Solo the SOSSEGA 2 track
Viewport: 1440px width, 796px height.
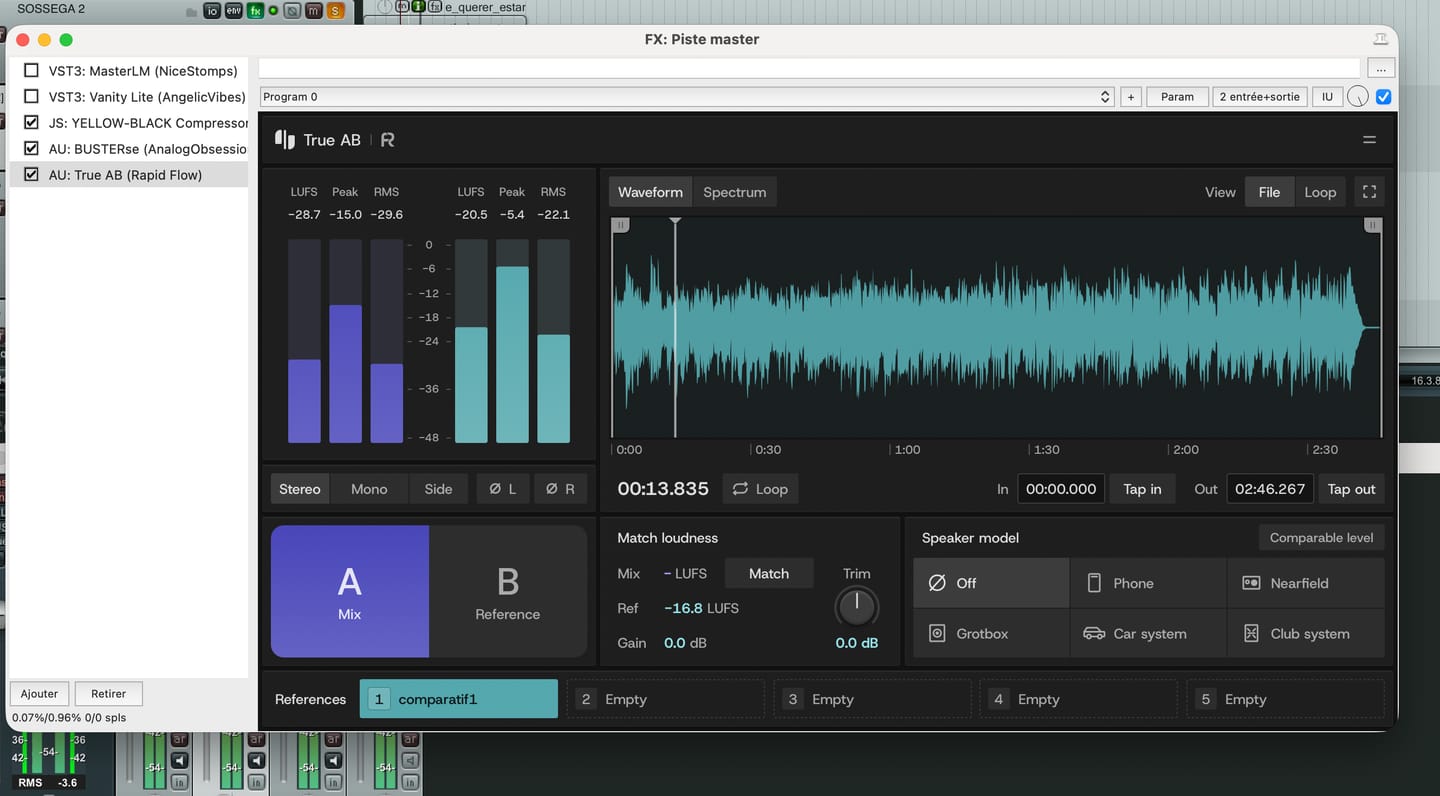[335, 11]
